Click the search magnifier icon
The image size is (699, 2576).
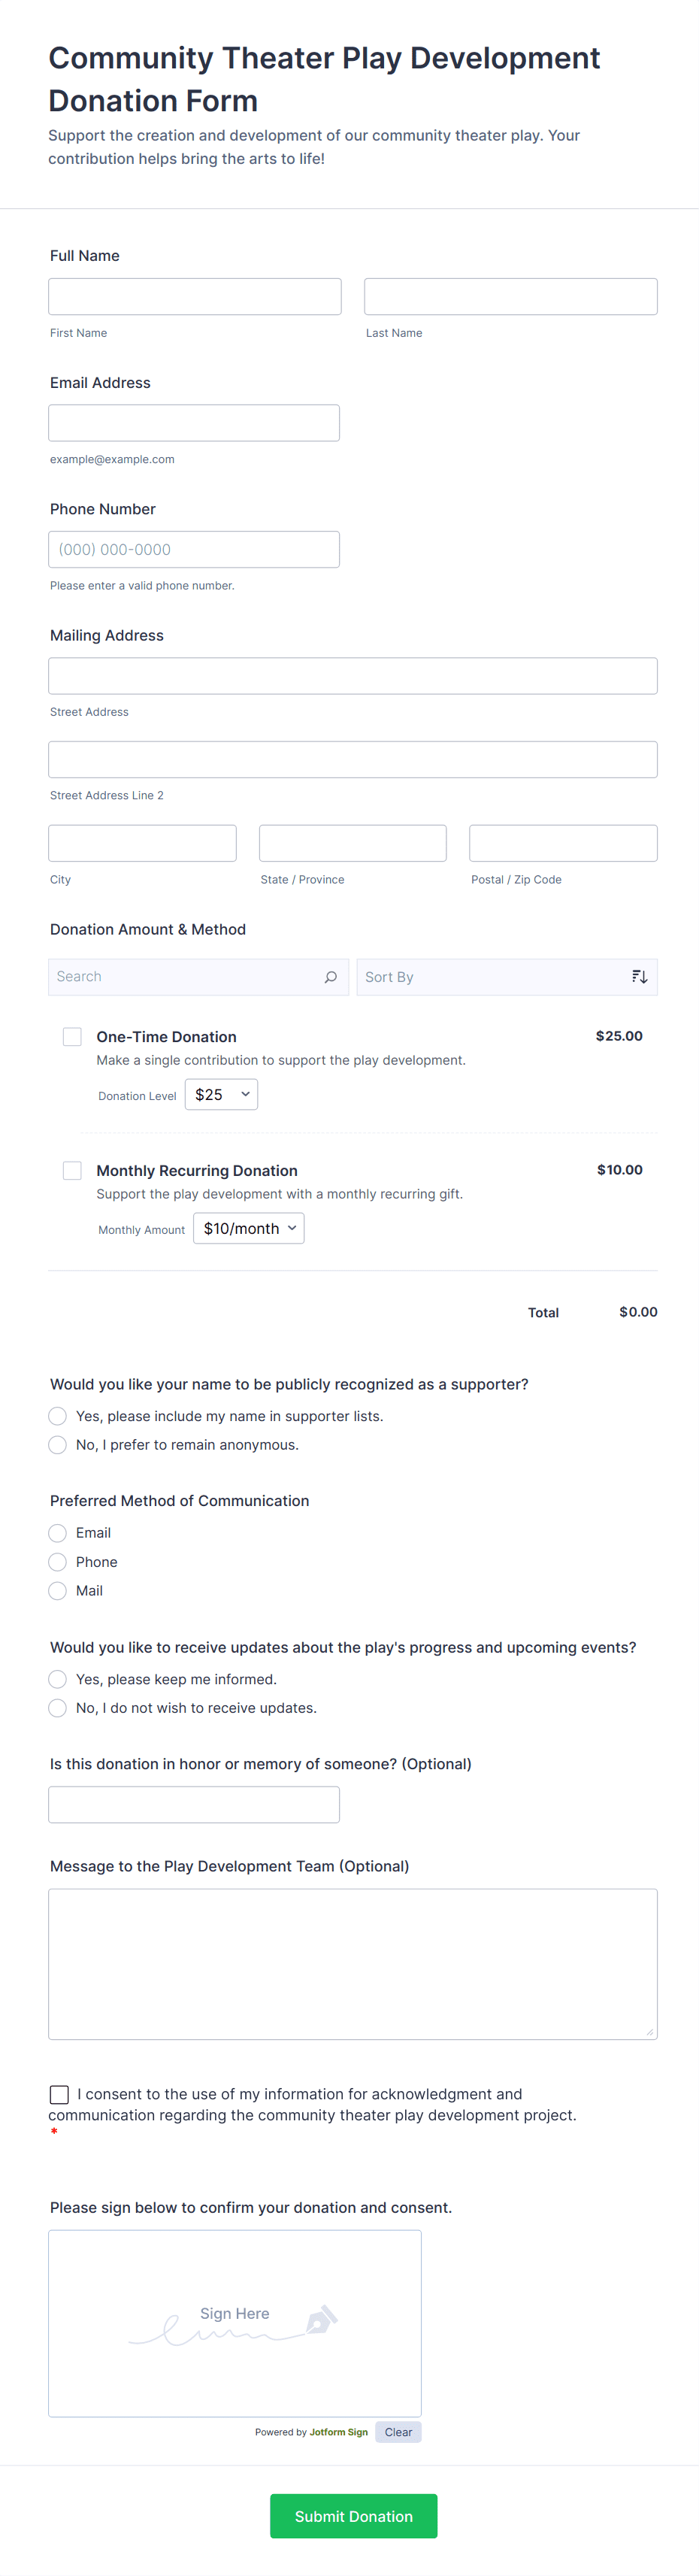point(330,977)
